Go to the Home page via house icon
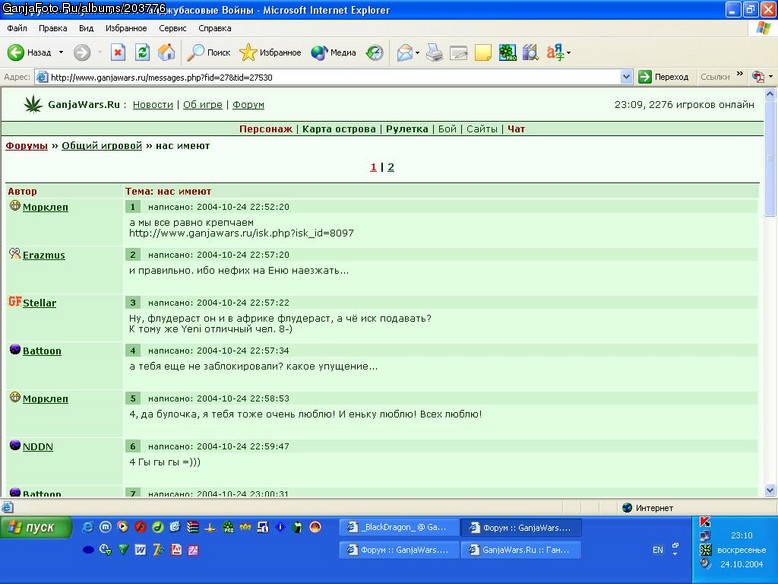Image resolution: width=778 pixels, height=584 pixels. tap(167, 52)
